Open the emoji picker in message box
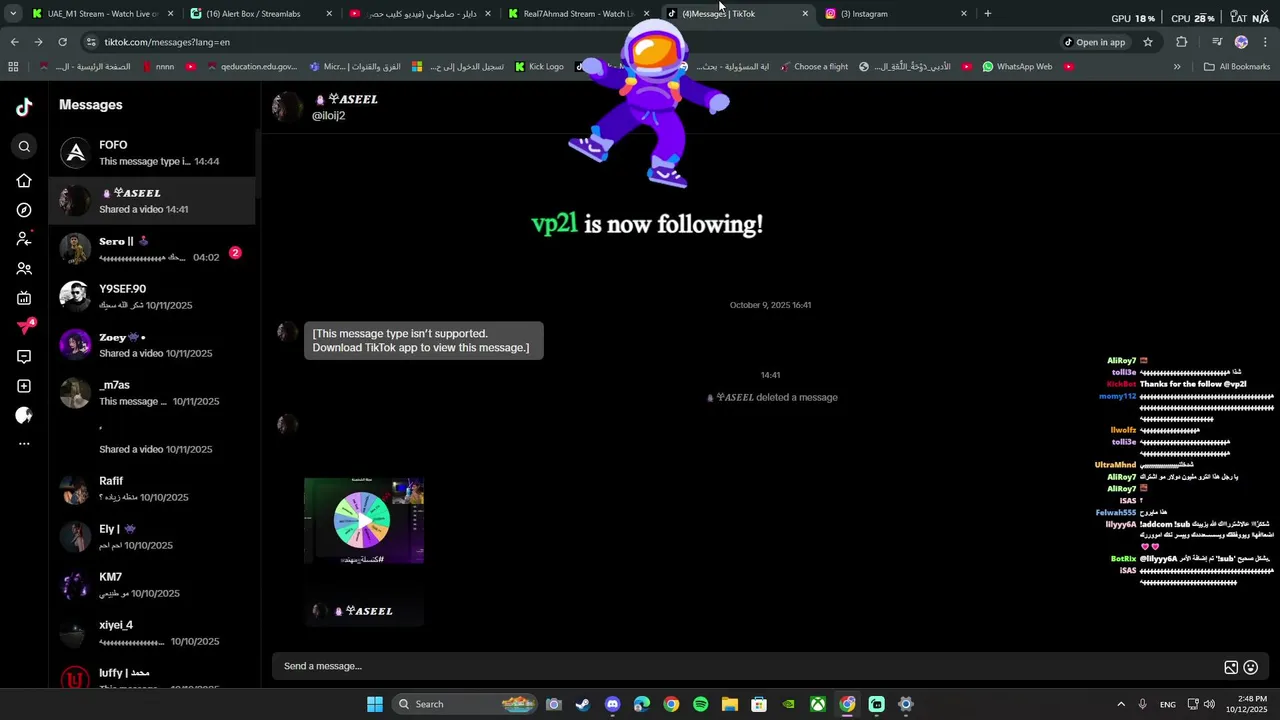Screen dimensions: 1280x720 coord(1250,667)
